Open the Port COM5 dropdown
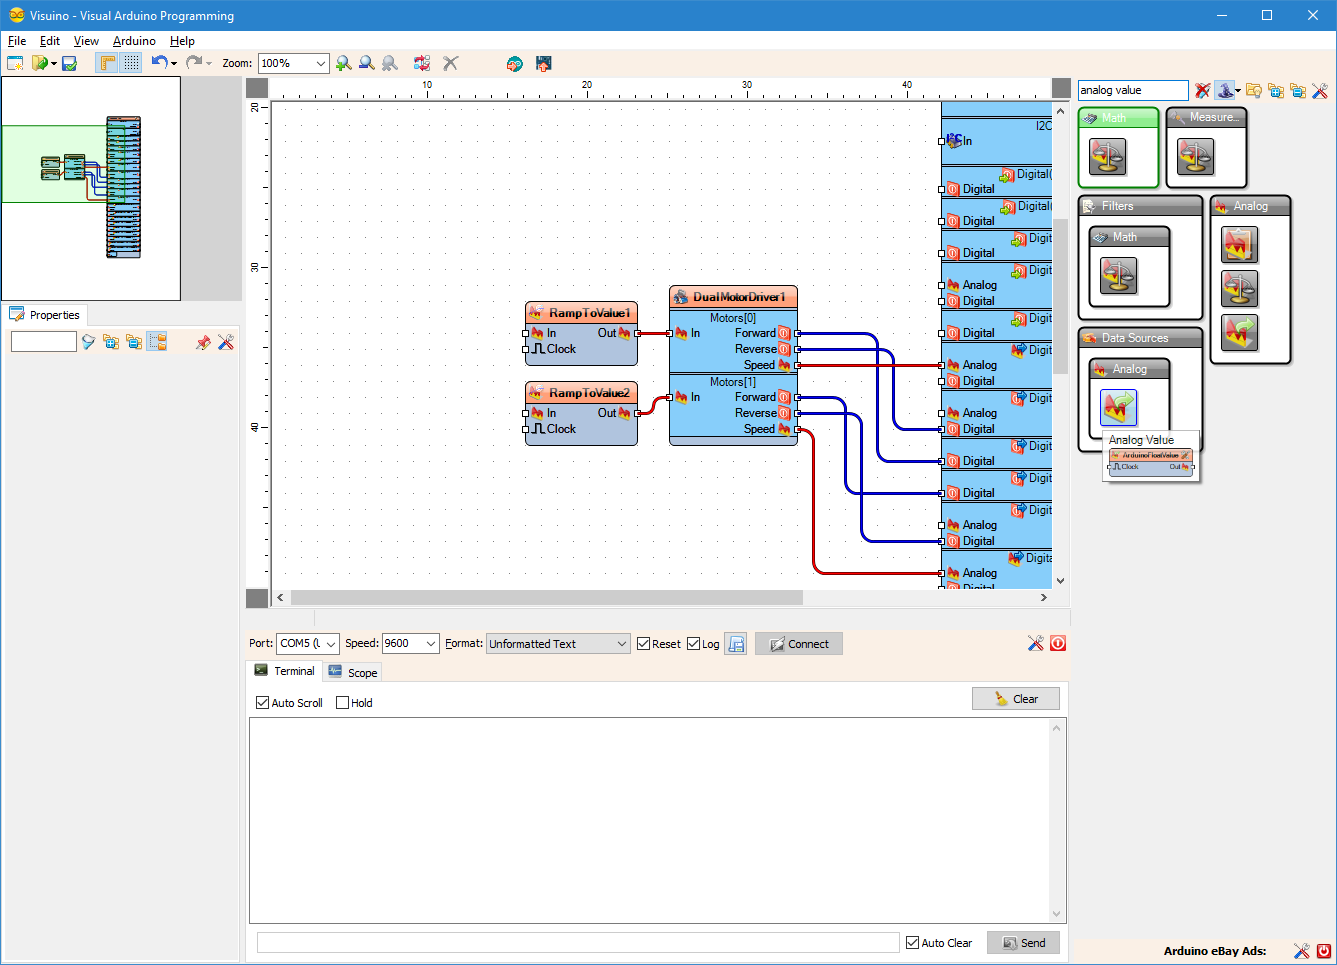The height and width of the screenshot is (965, 1337). click(x=331, y=643)
